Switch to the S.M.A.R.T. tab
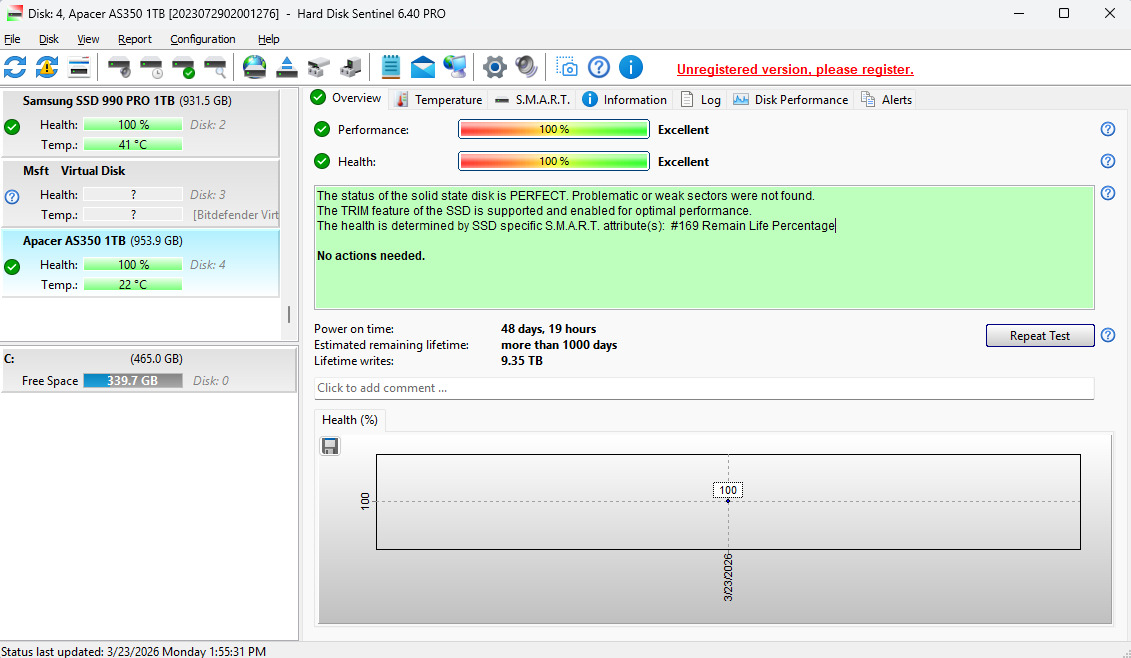 point(532,100)
